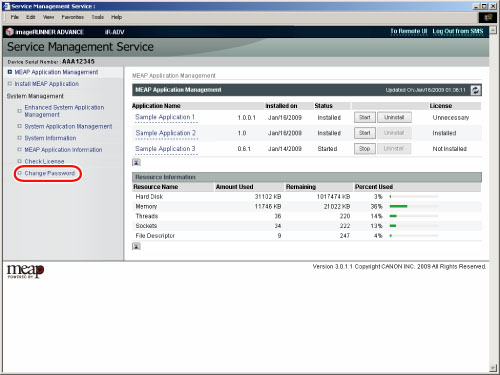
Task: Click Uninstall for Sample Application 3
Action: coord(394,149)
